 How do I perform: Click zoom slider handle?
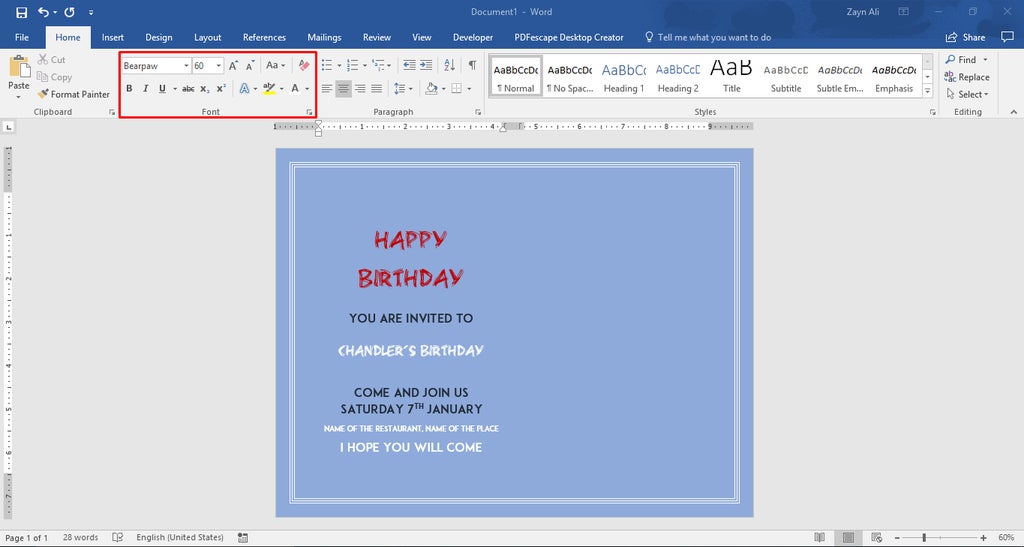coord(923,537)
